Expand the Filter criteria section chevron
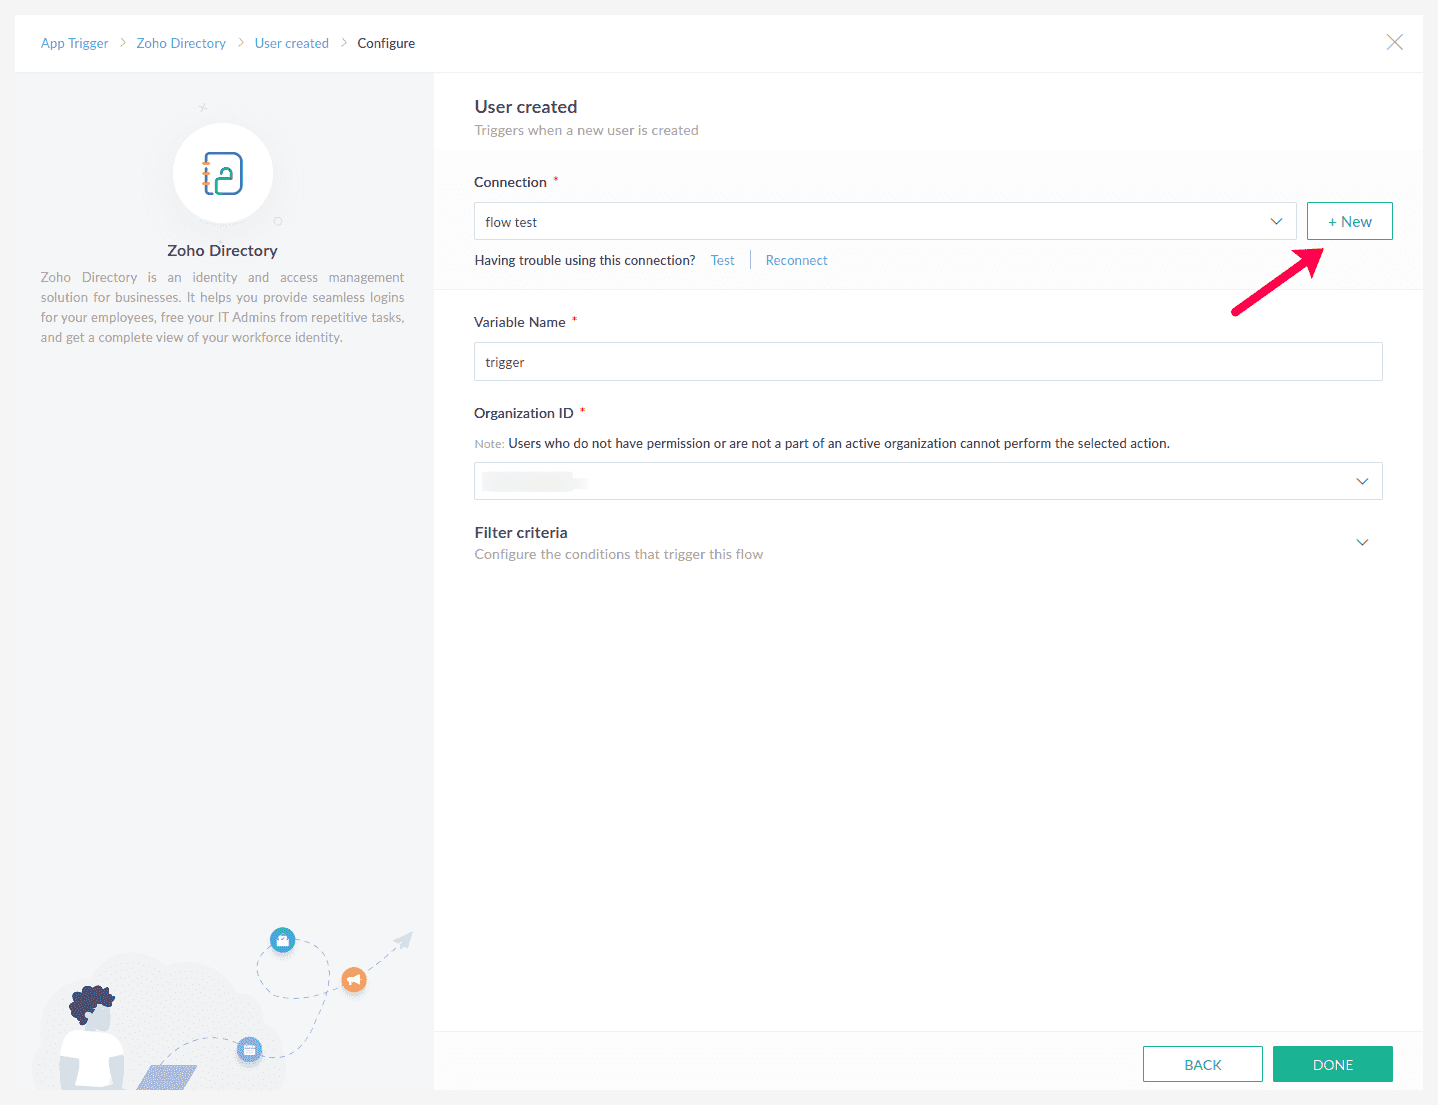Screen dimensions: 1438x1105 (x=1362, y=542)
